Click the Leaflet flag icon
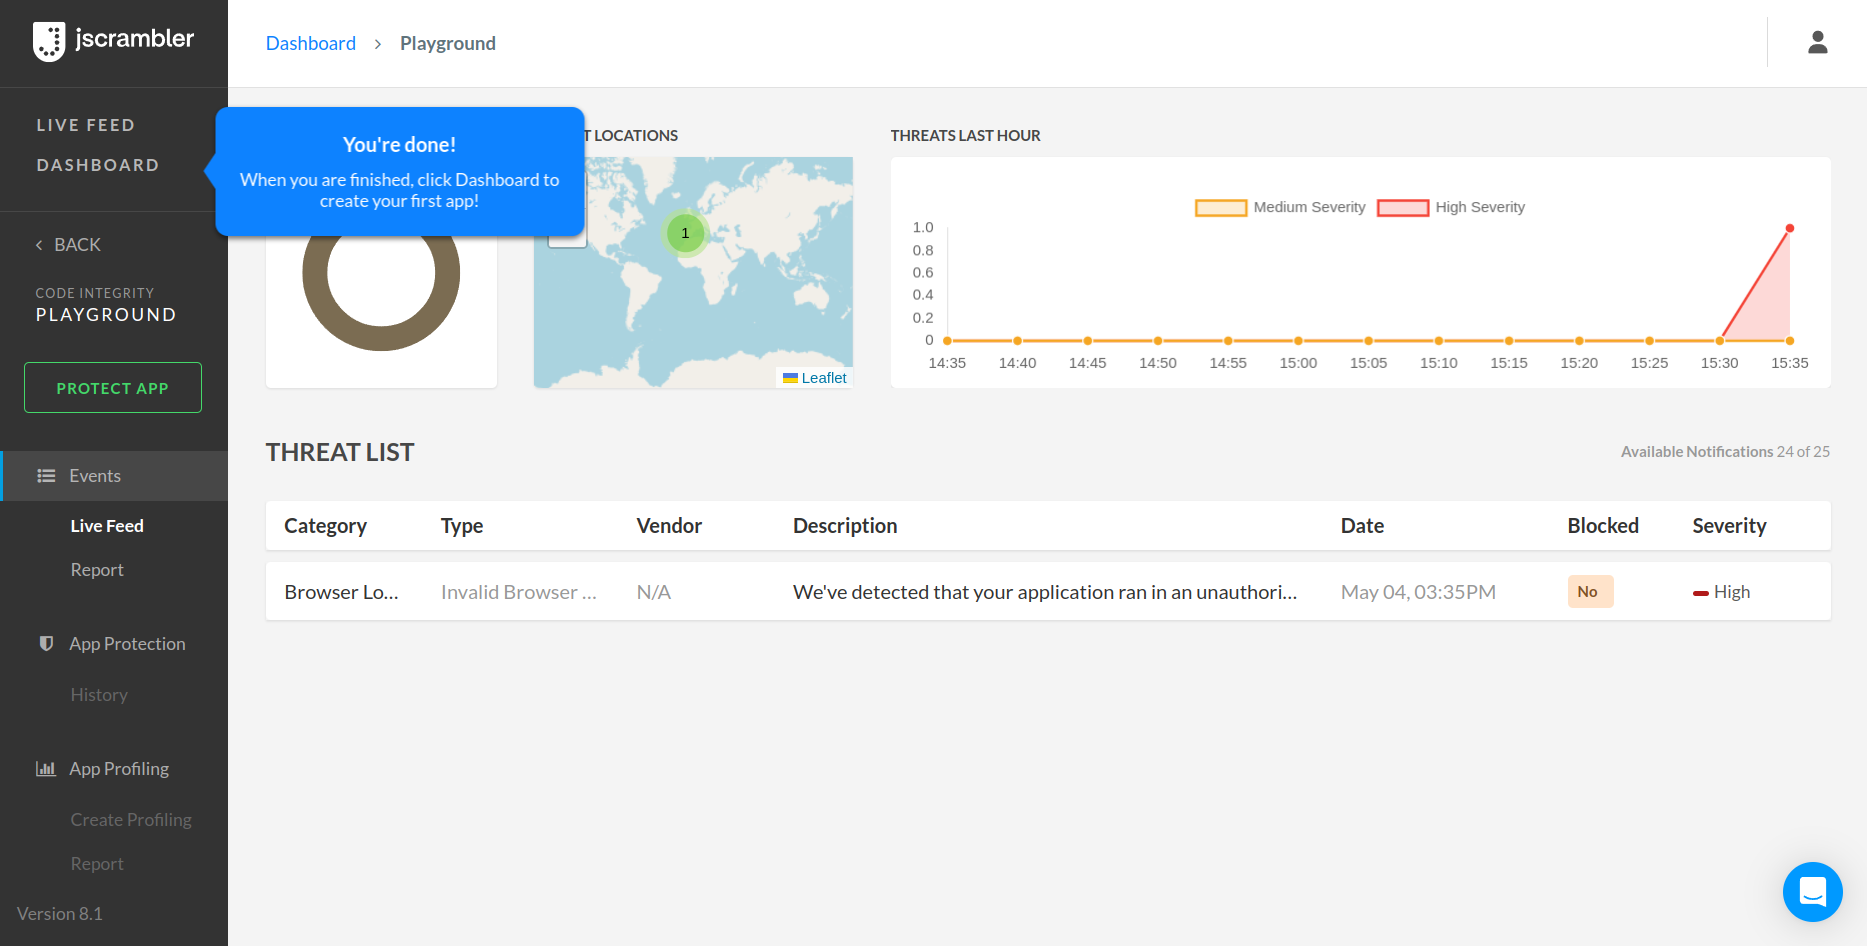The height and width of the screenshot is (946, 1867). 790,378
